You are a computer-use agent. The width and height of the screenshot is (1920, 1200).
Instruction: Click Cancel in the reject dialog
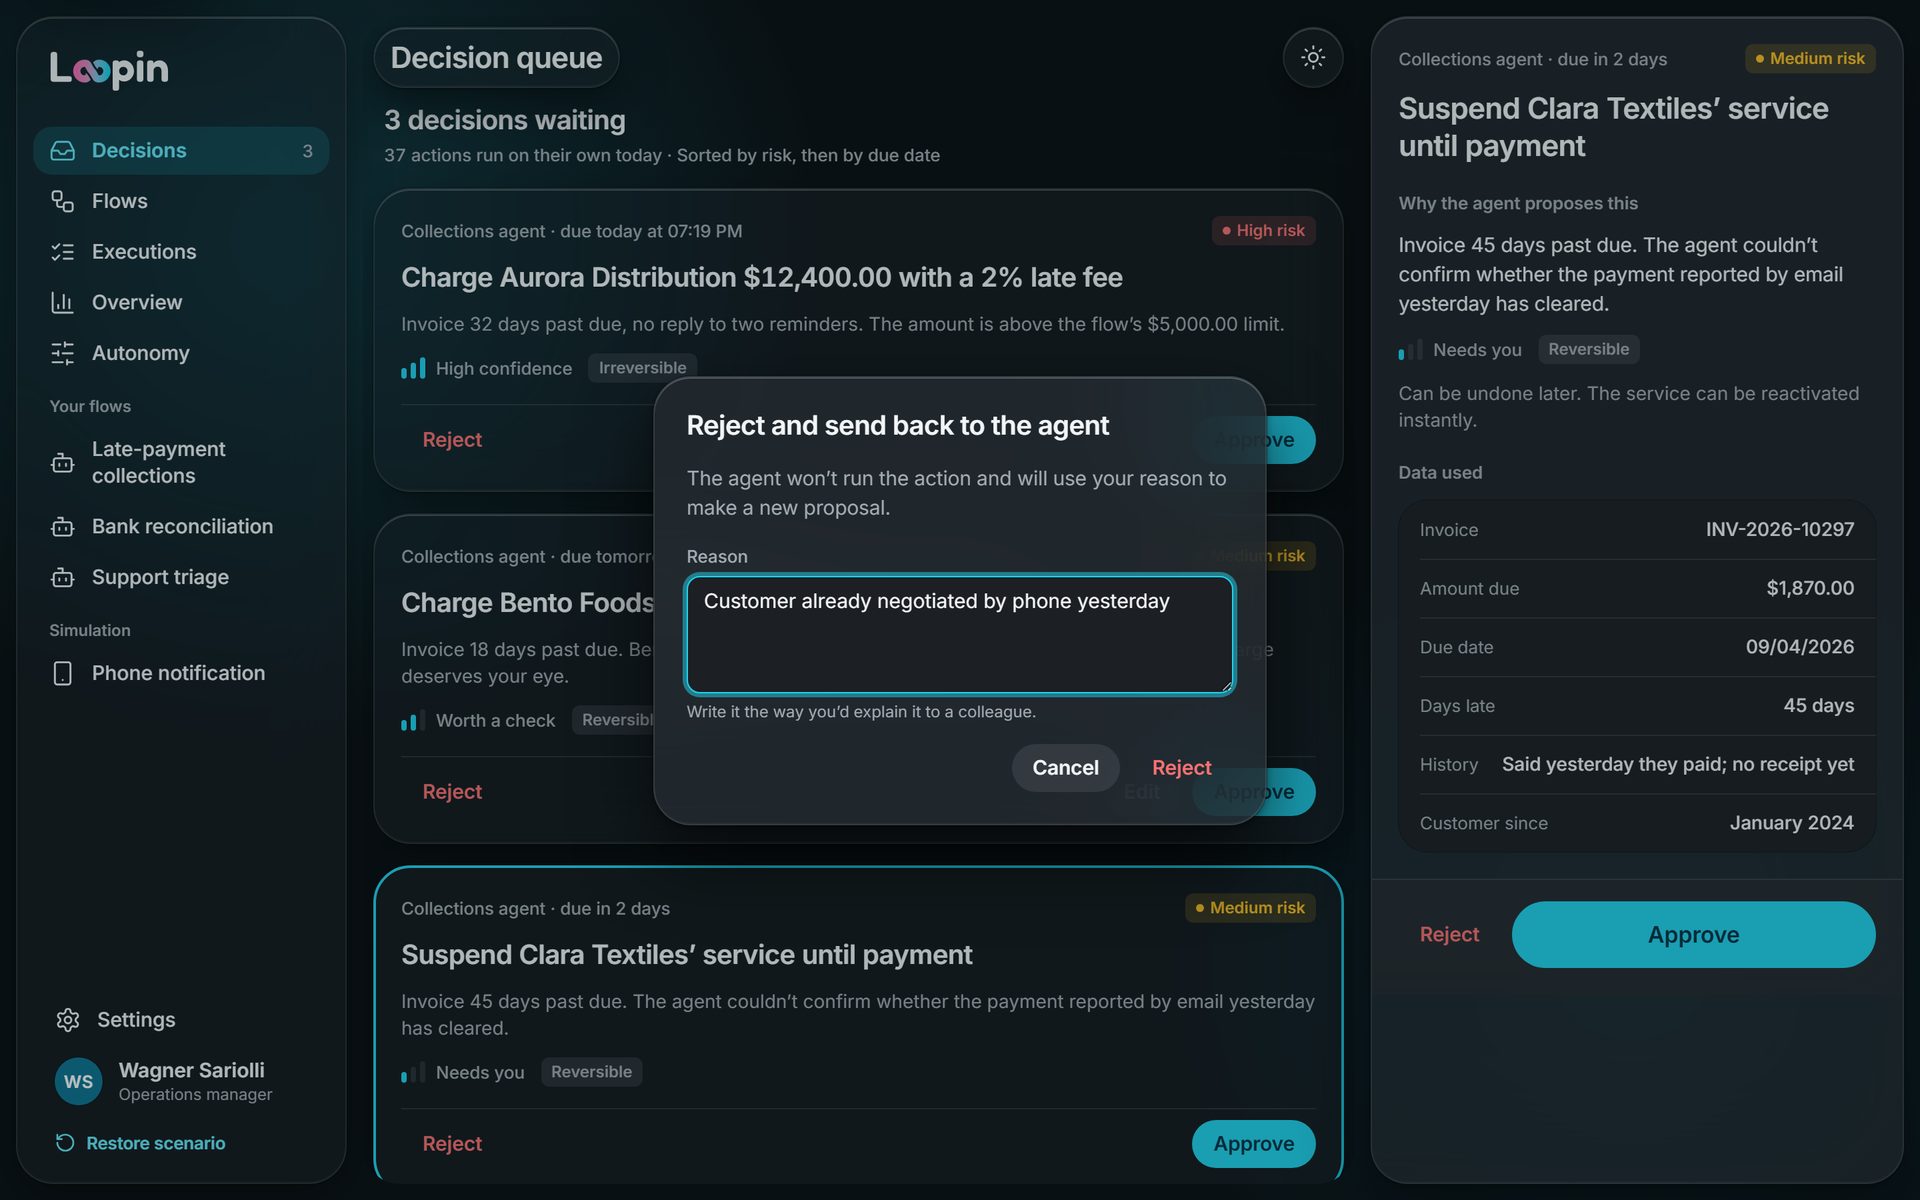pyautogui.click(x=1065, y=768)
